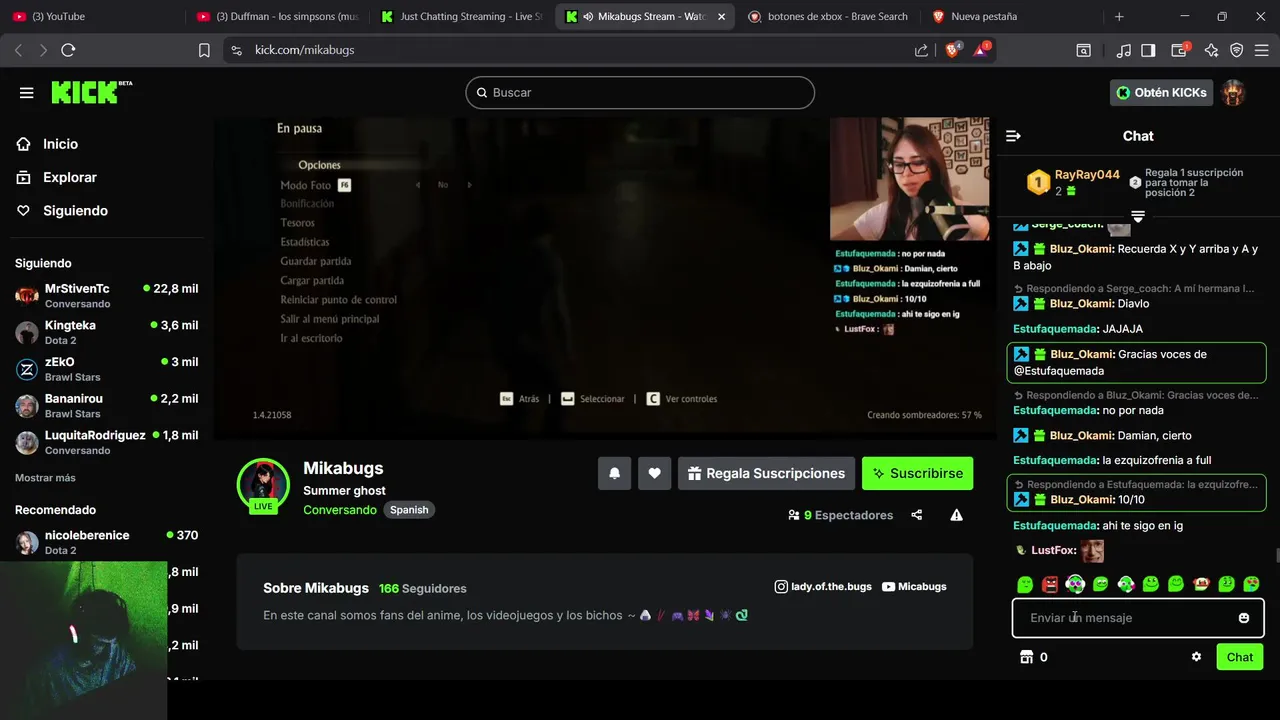
Task: Click the chat panel scrollbar
Action: pyautogui.click(x=1276, y=556)
